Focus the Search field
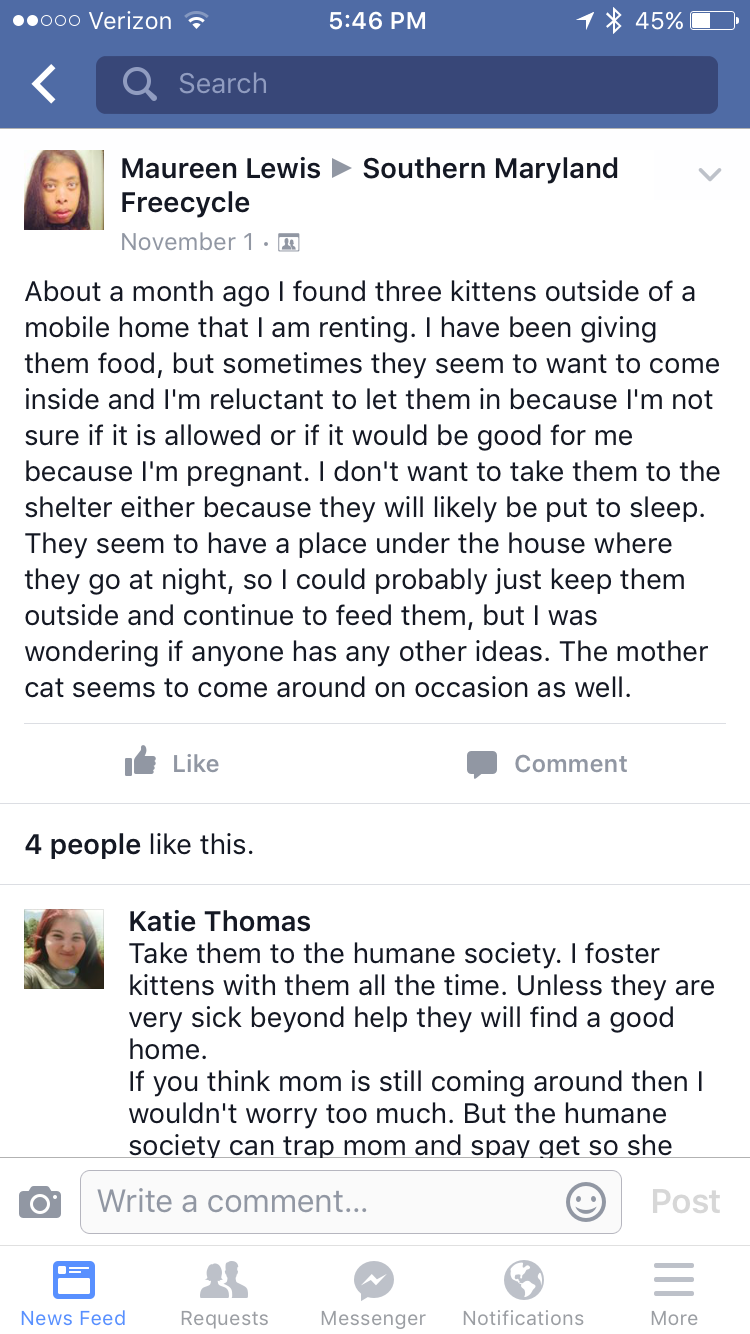 (x=407, y=85)
